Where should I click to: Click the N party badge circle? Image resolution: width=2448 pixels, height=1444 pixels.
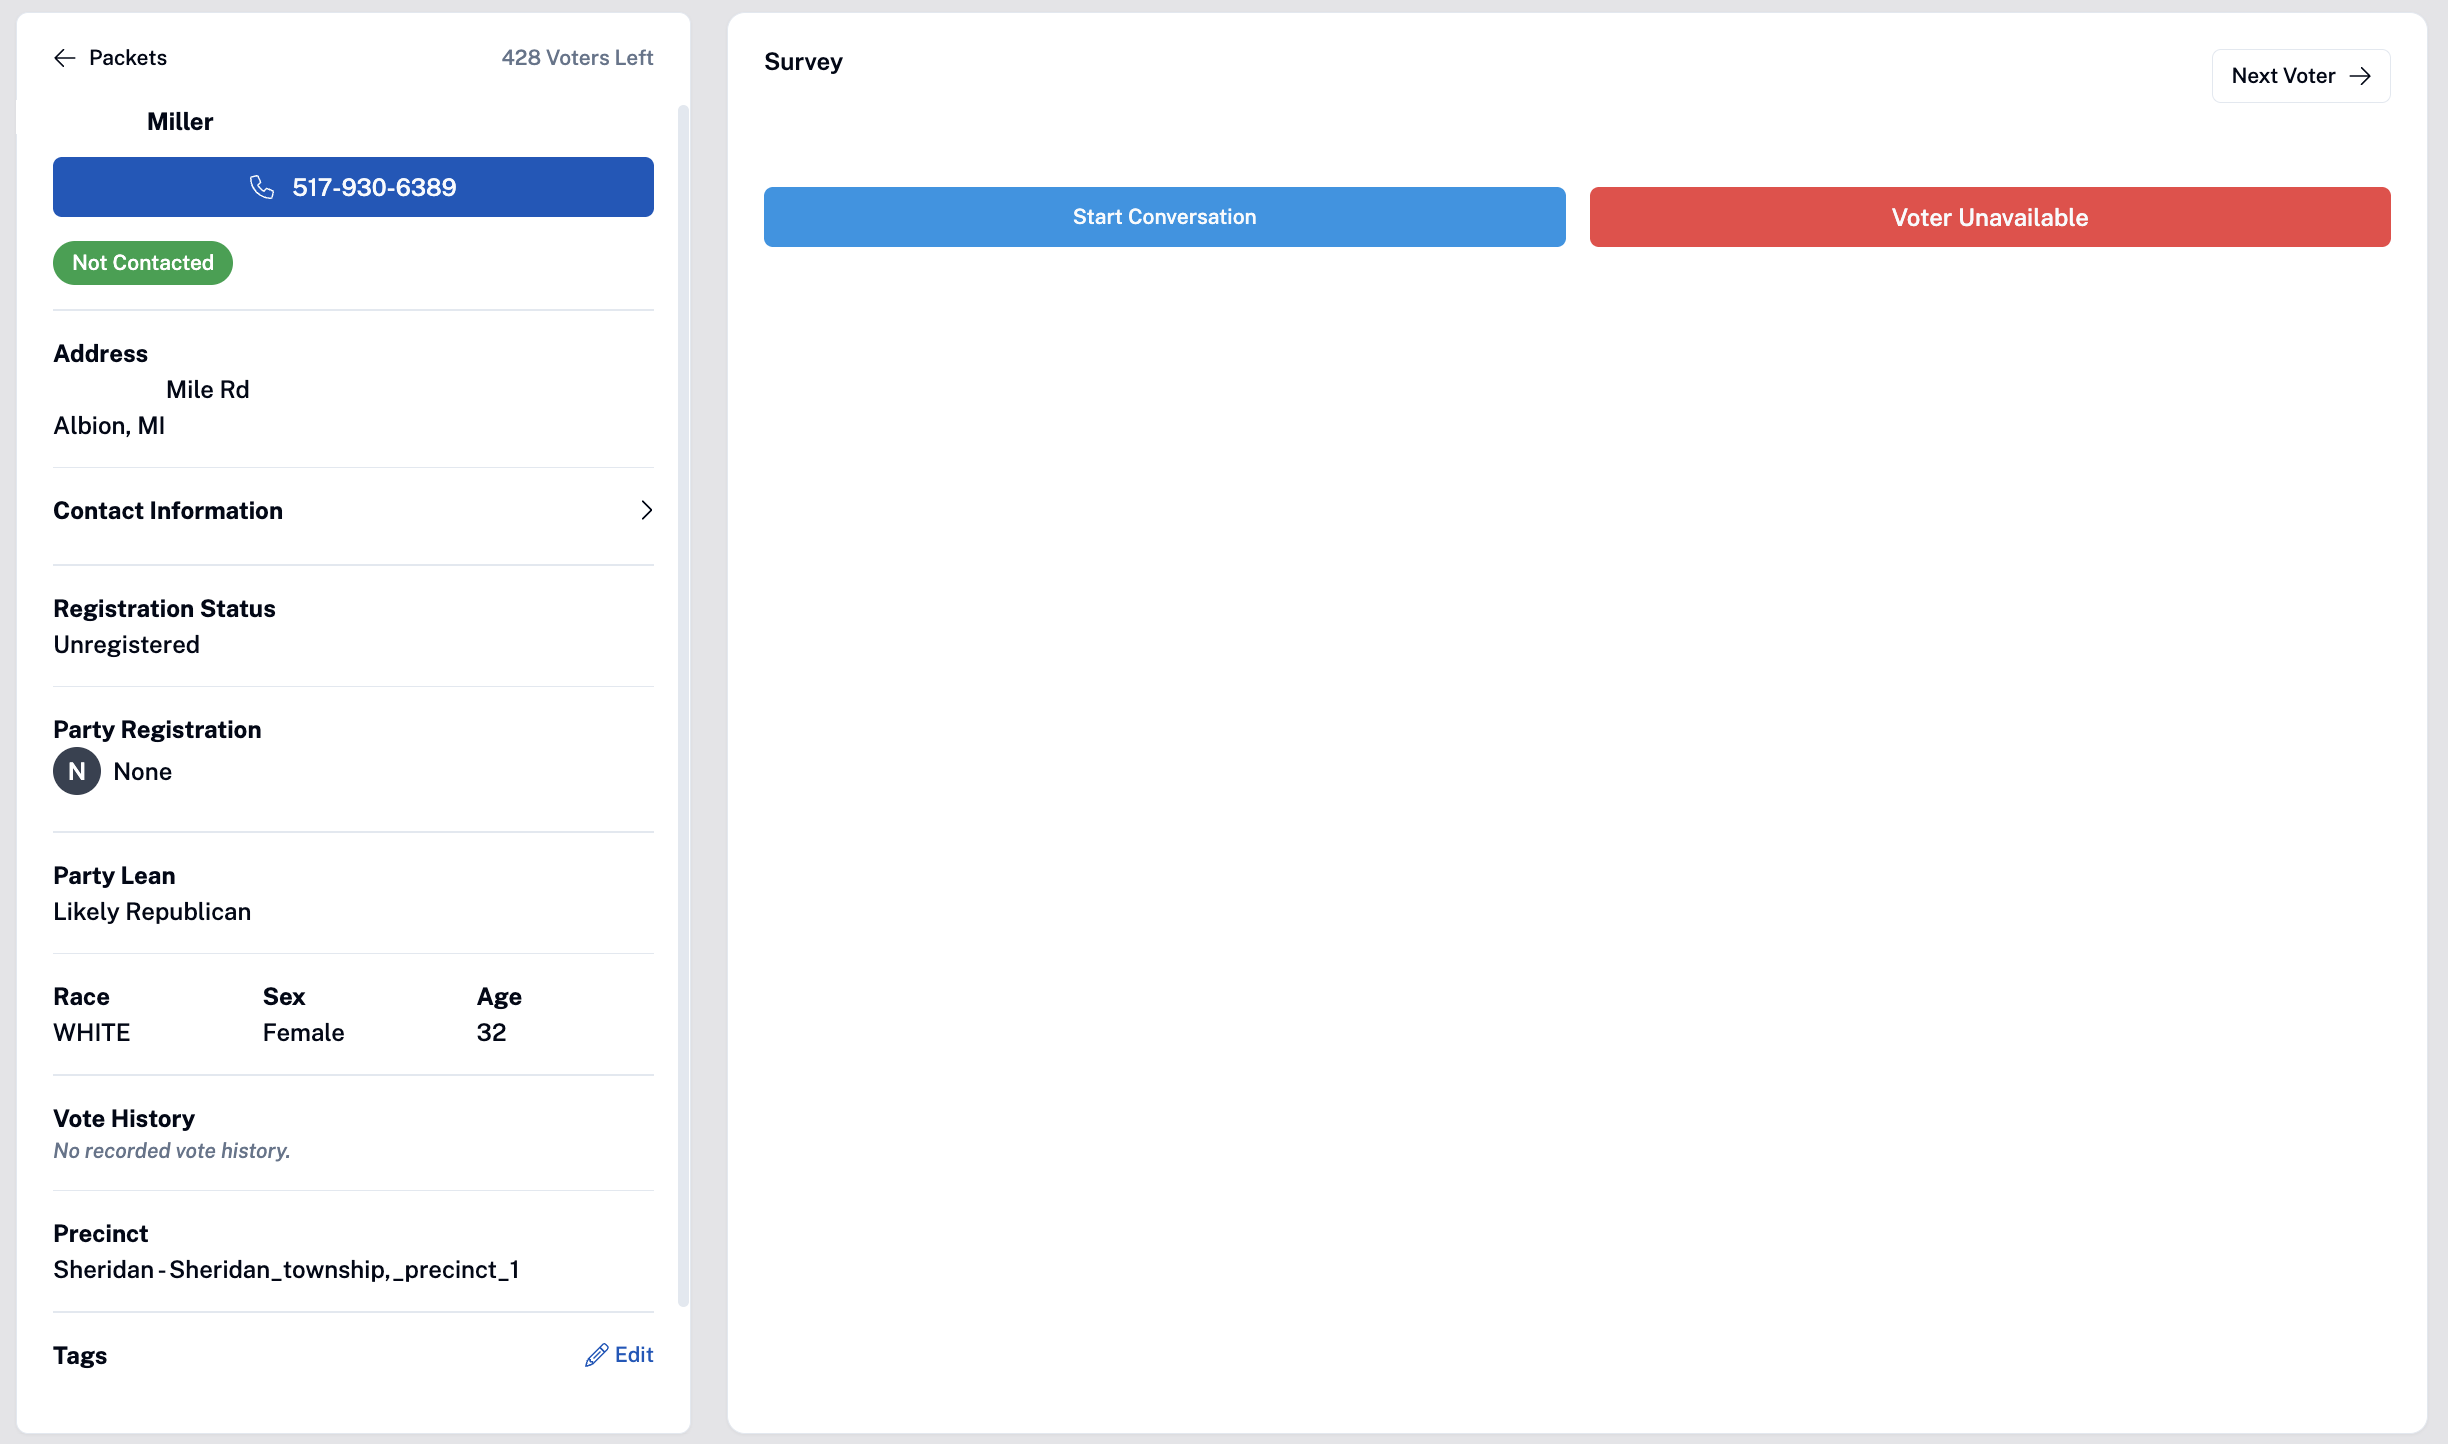[77, 771]
